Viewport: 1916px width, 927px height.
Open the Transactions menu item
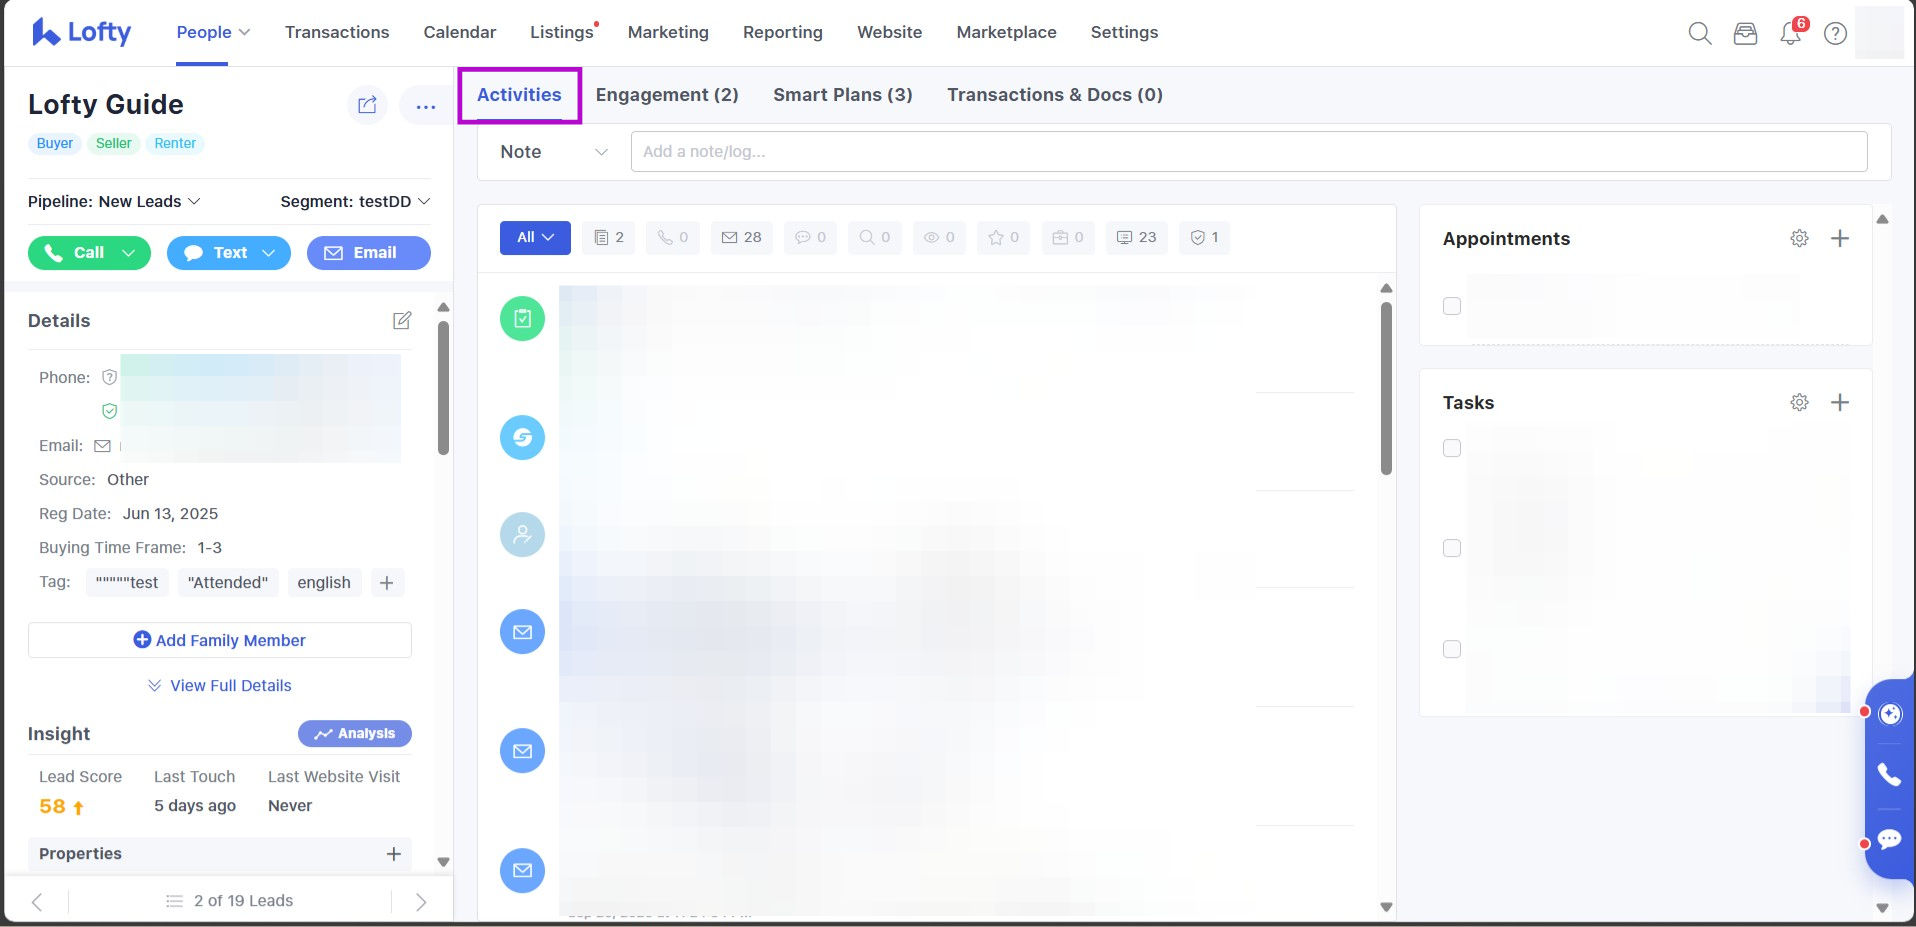point(337,32)
